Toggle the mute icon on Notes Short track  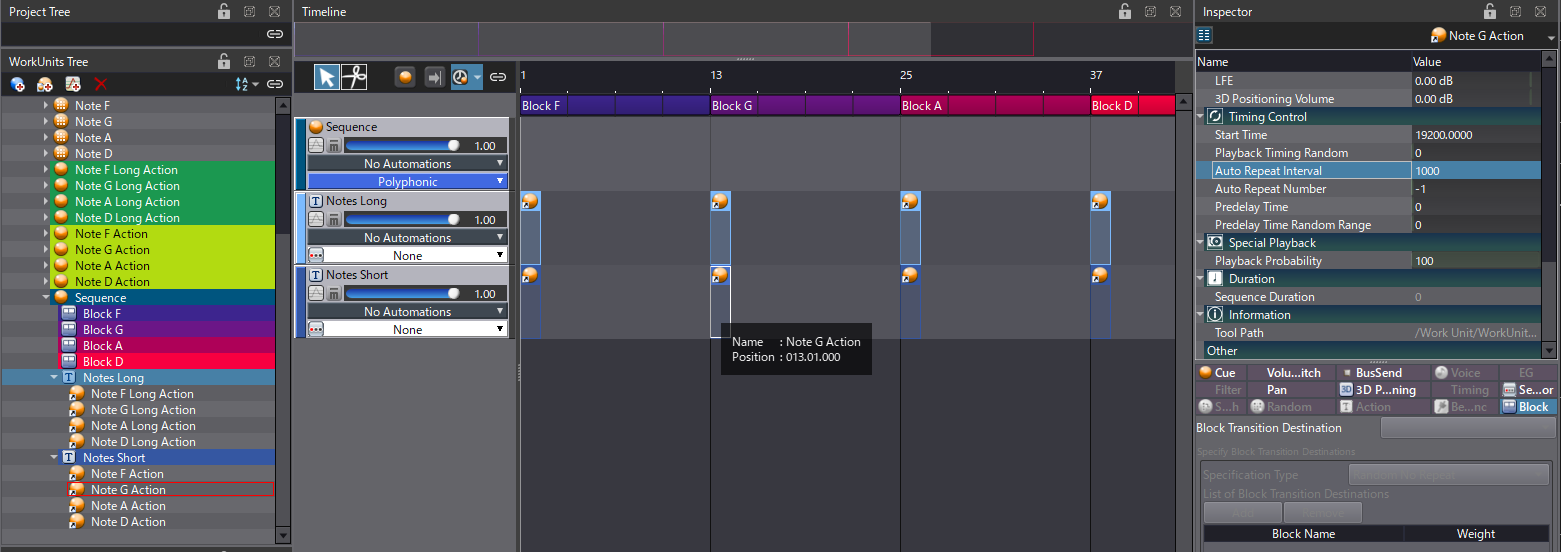tap(334, 293)
